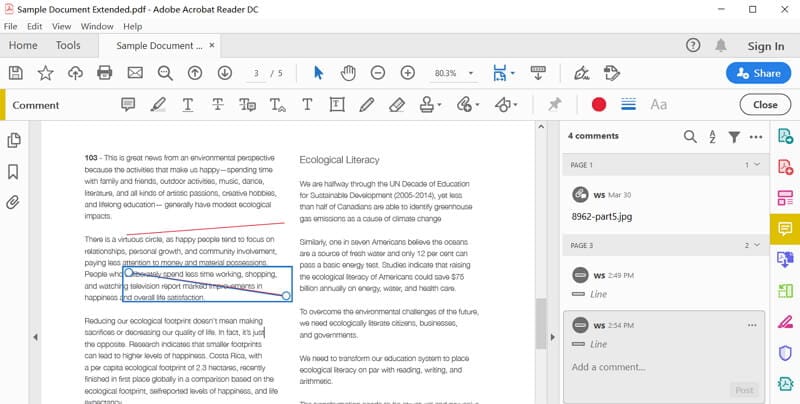This screenshot has width=800, height=404.
Task: Upload file to cloud icon
Action: coord(76,73)
